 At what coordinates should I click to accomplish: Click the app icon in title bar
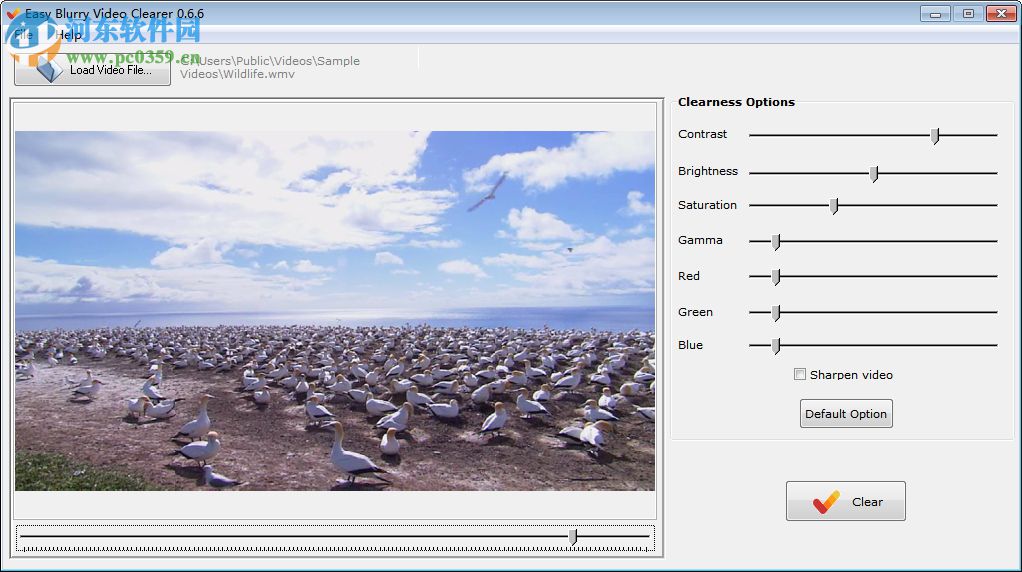(x=13, y=13)
